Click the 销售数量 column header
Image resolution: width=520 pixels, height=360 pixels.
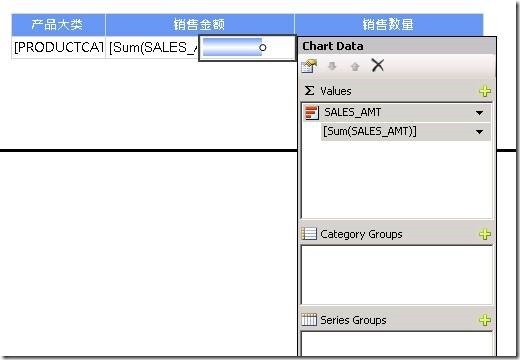[389, 25]
